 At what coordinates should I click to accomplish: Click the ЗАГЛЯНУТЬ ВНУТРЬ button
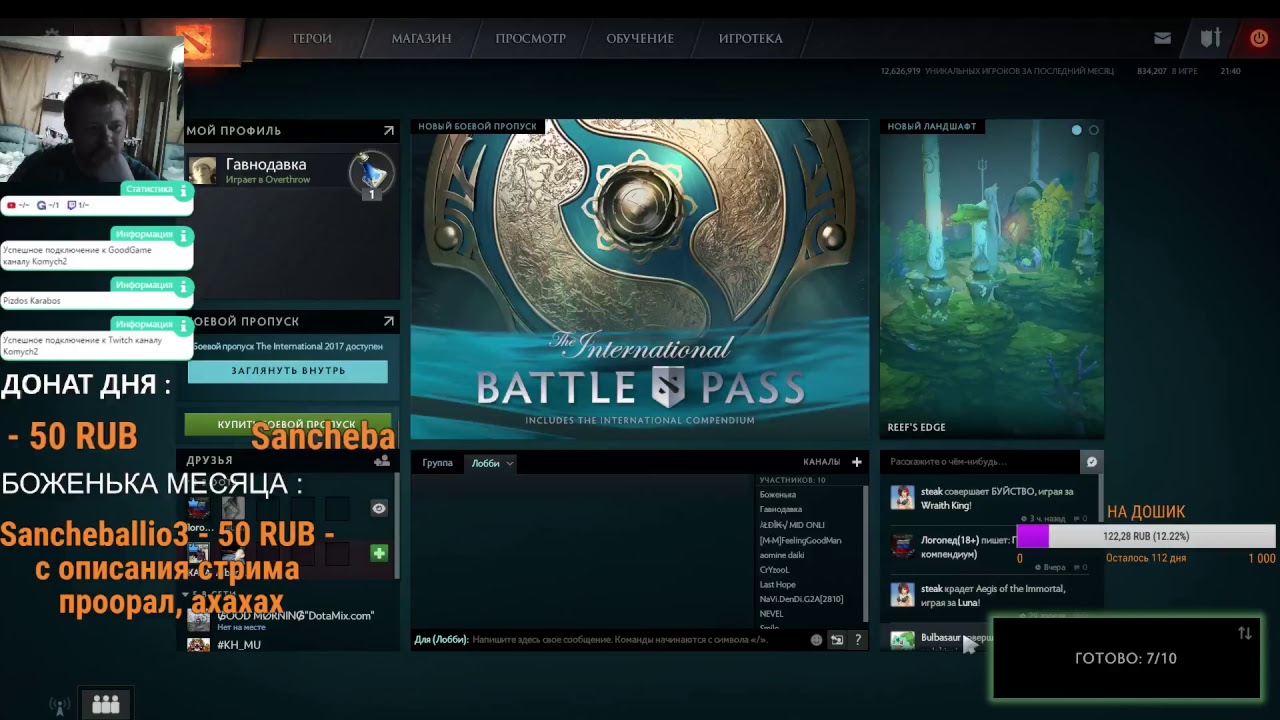coord(288,371)
